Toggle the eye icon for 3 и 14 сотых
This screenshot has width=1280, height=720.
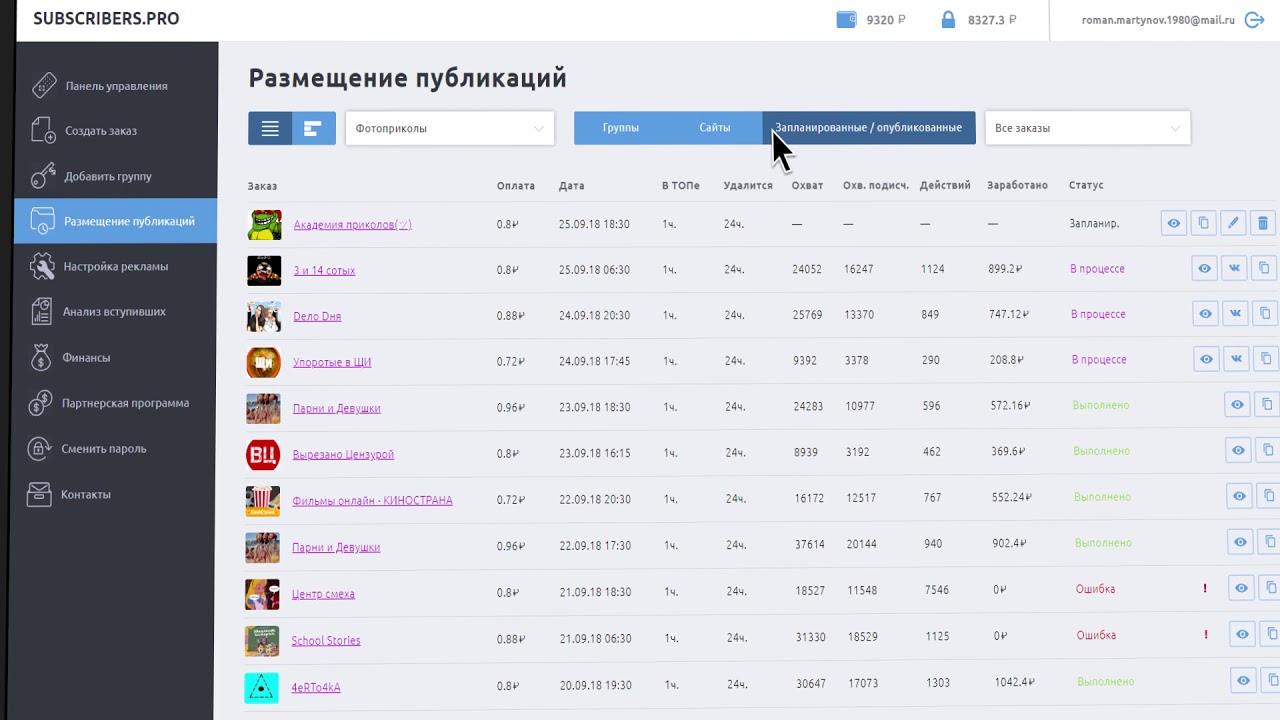[x=1205, y=268]
